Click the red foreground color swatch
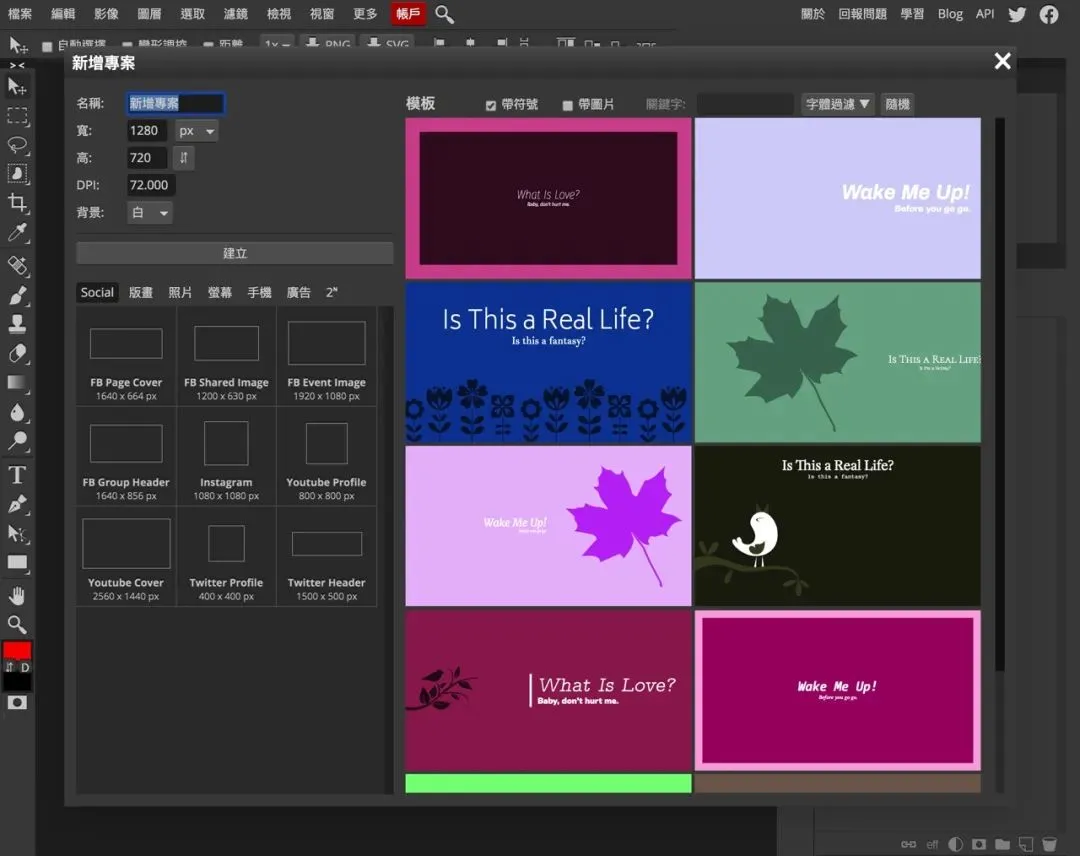The height and width of the screenshot is (856, 1080). point(17,650)
